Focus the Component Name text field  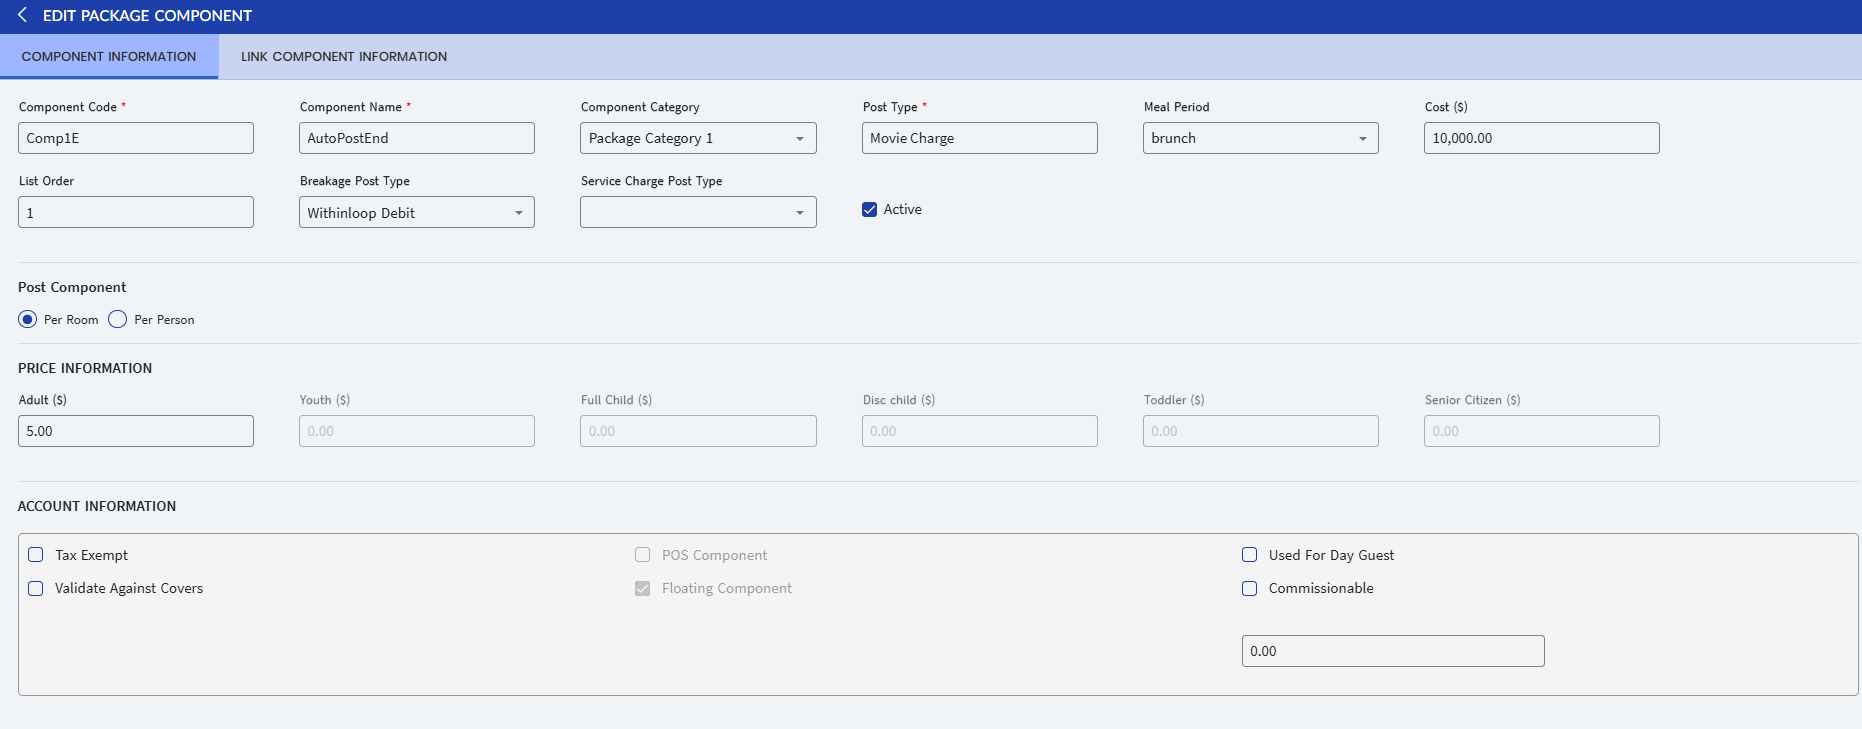click(416, 138)
